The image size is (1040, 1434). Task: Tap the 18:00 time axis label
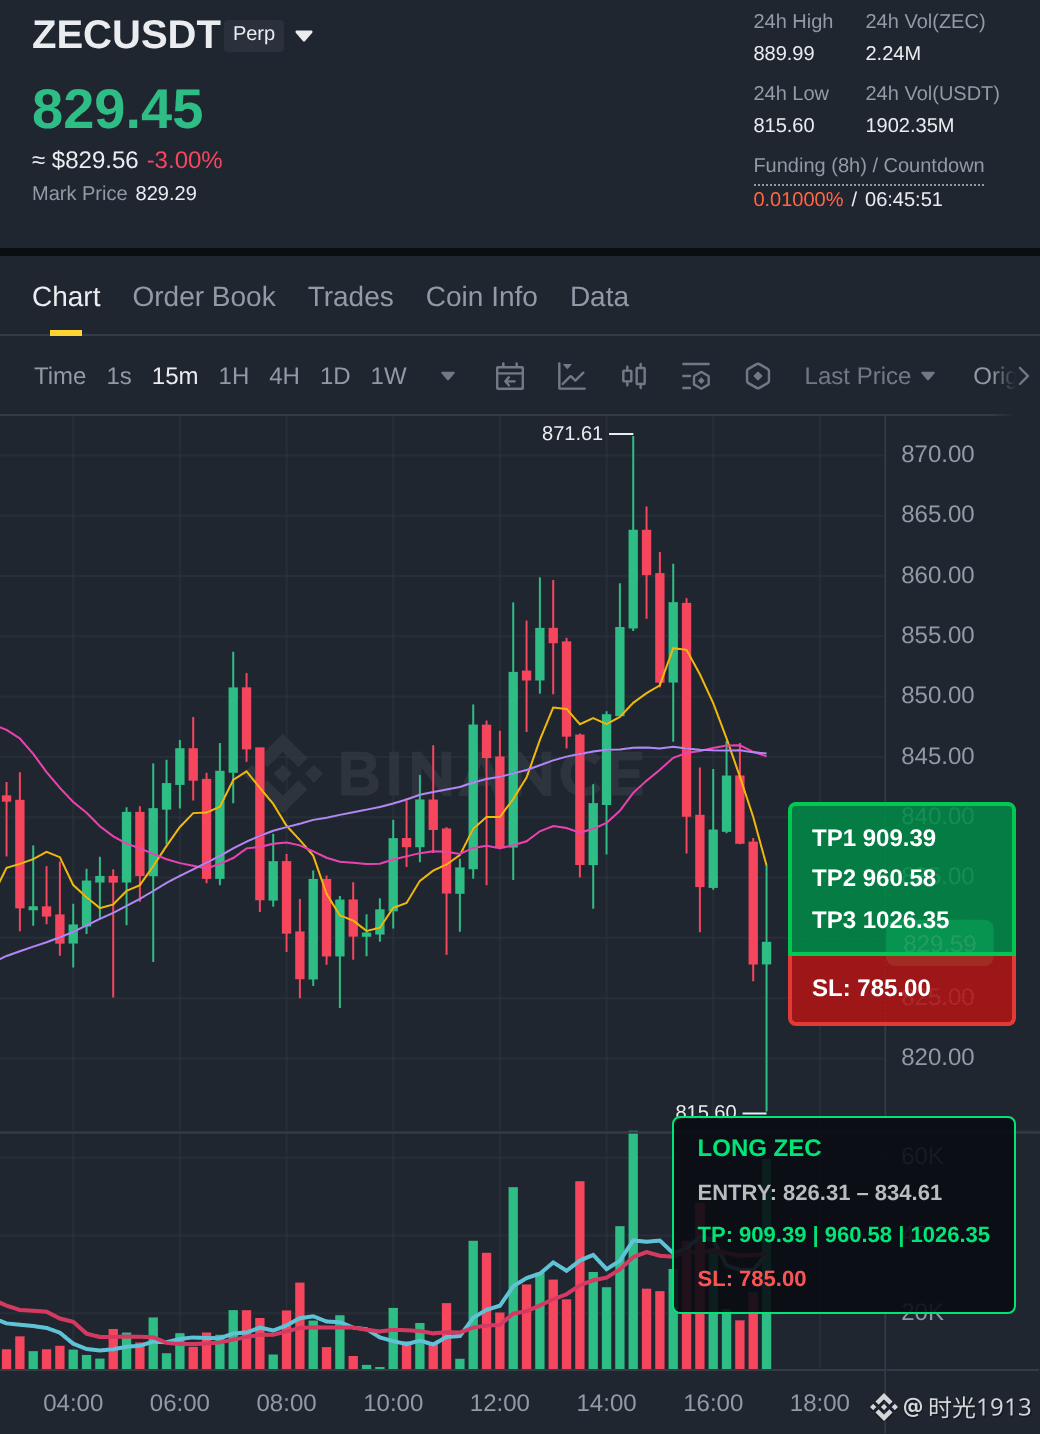pos(820,1403)
